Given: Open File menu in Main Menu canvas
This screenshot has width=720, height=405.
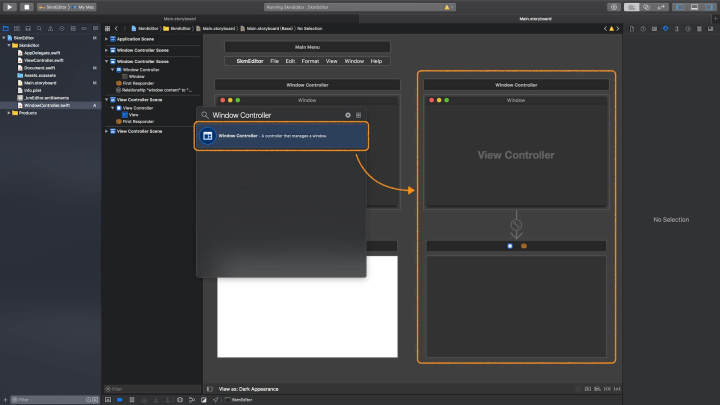Looking at the screenshot, I should click(x=274, y=61).
